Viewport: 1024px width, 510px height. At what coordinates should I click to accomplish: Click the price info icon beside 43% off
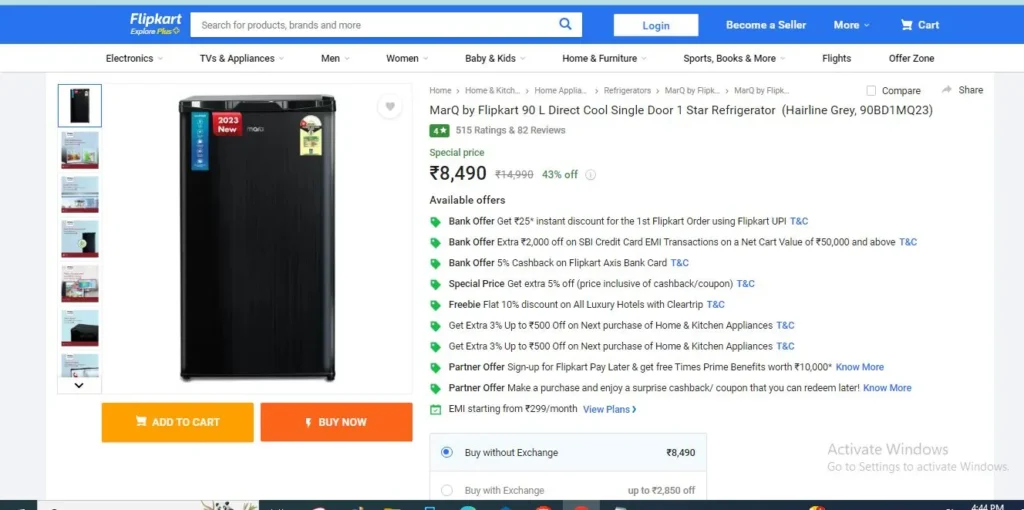[590, 174]
